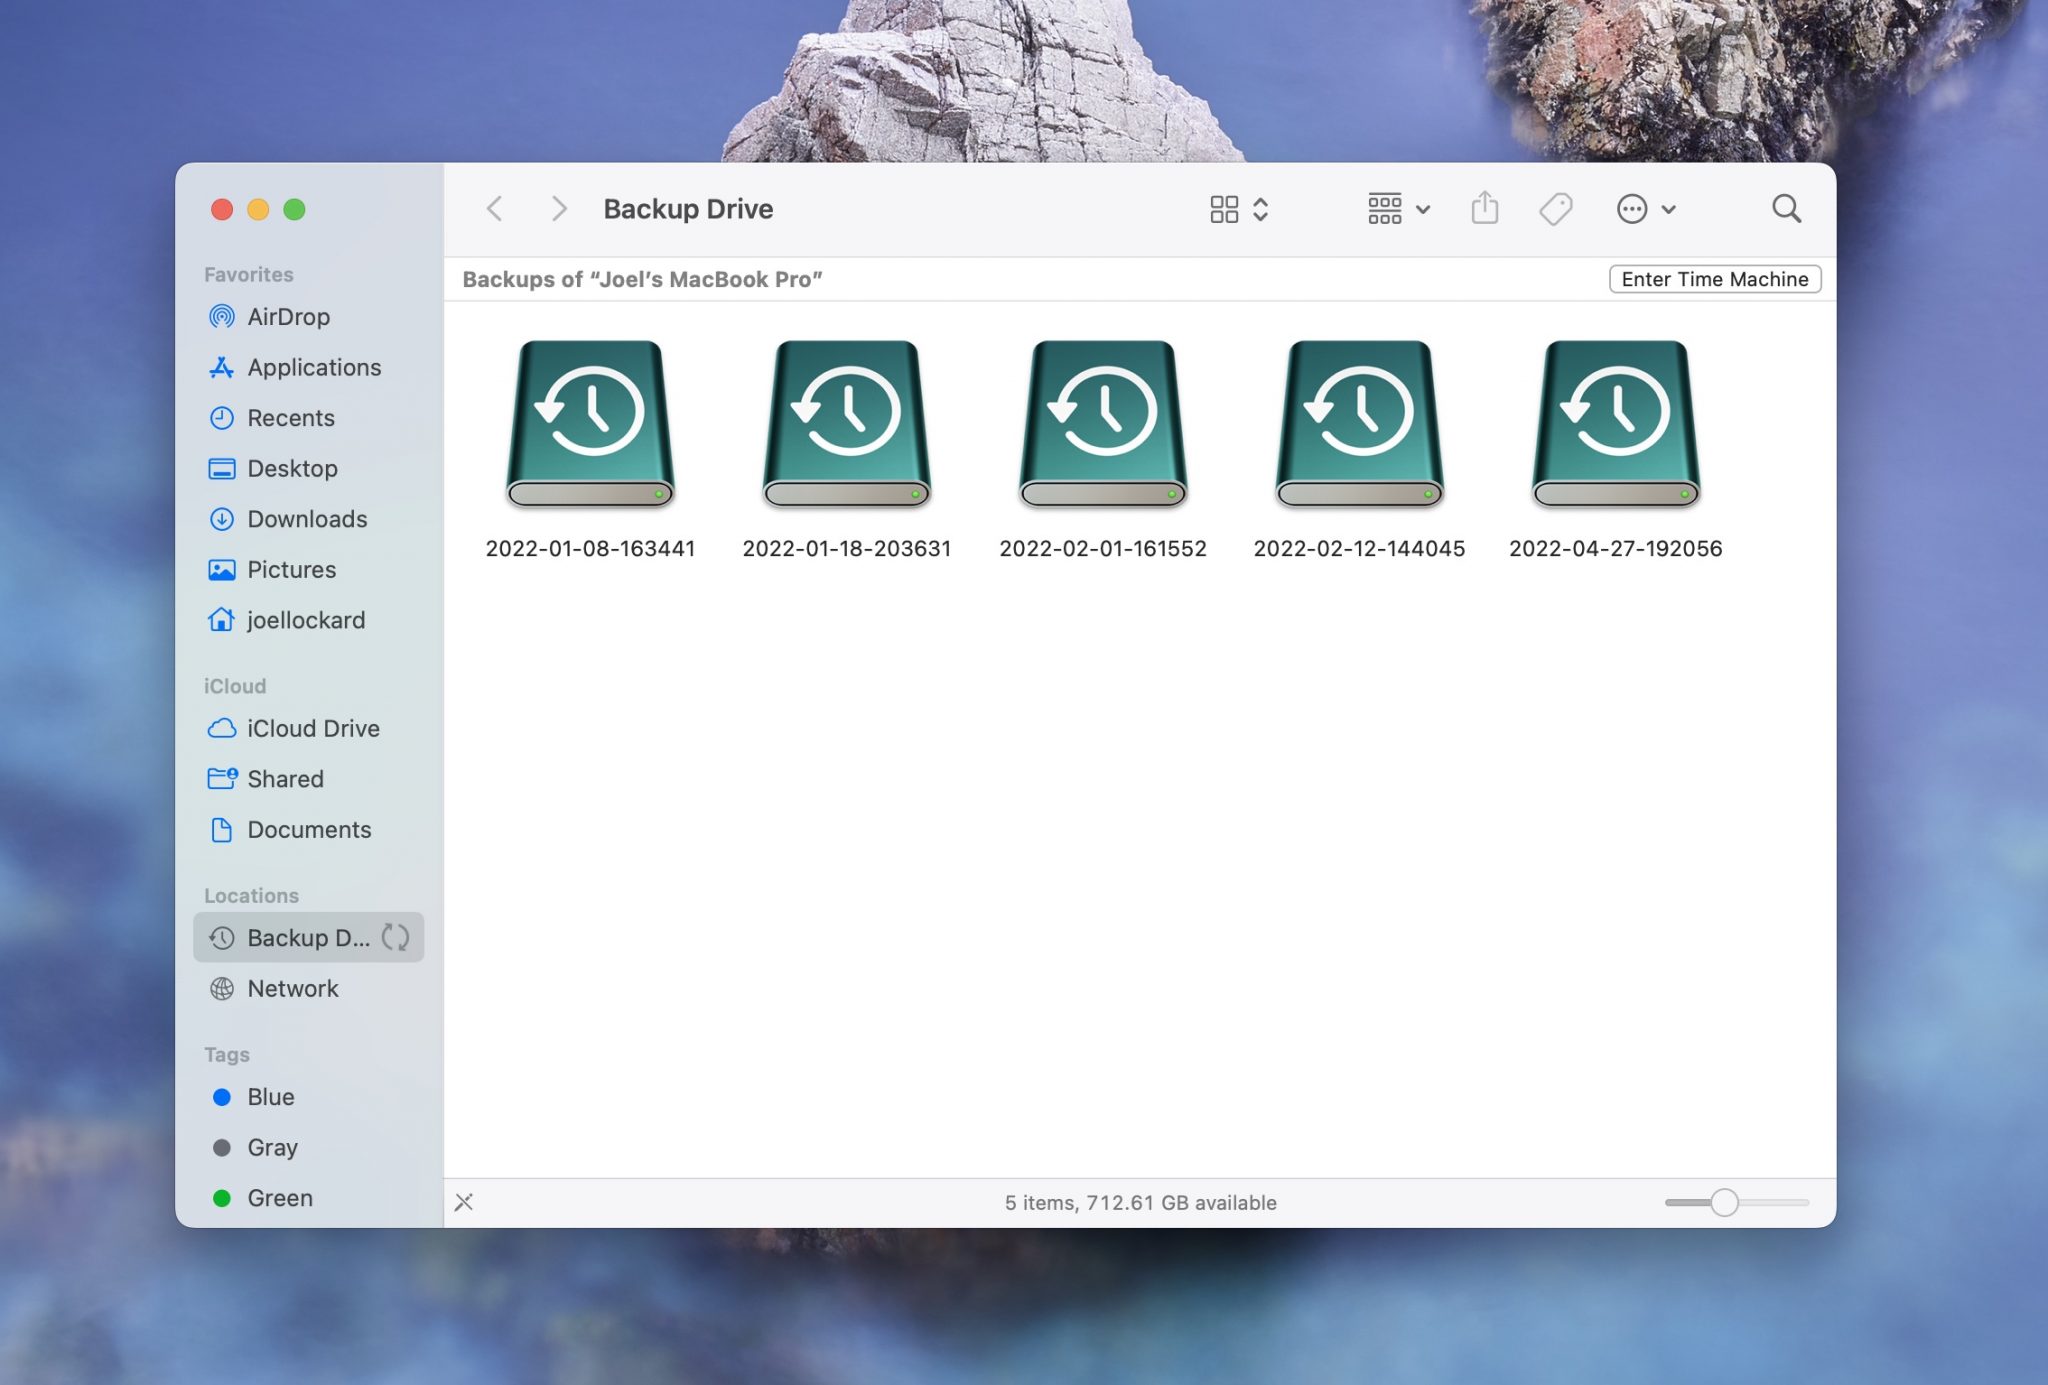
Task: Open the 2022-02-01 Time Machine backup
Action: click(x=1104, y=425)
